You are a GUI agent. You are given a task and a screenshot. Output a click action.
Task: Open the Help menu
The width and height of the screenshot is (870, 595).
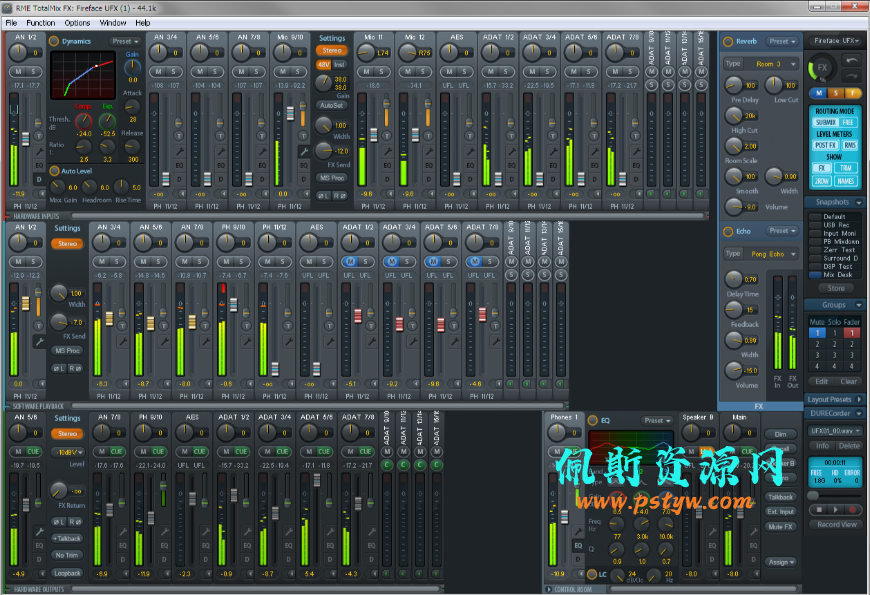click(143, 23)
